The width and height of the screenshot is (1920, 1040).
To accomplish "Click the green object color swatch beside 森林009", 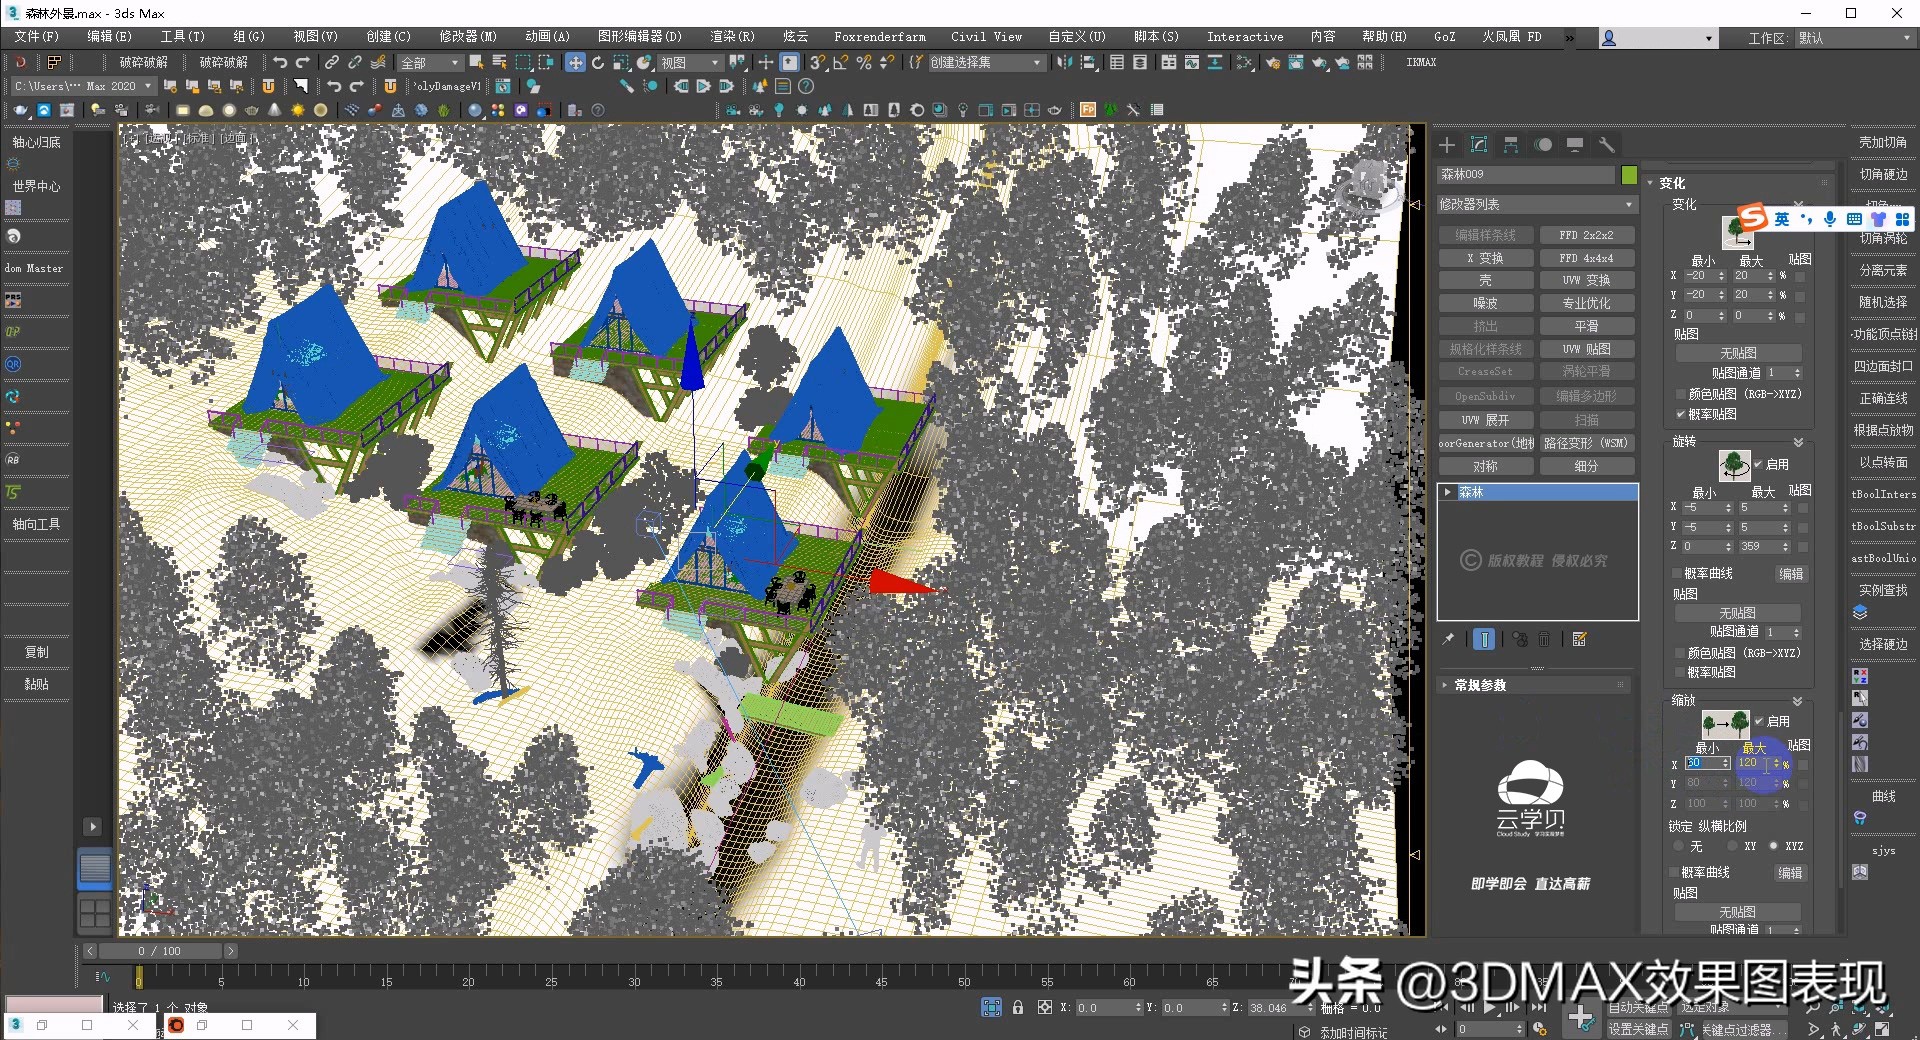I will [x=1629, y=174].
